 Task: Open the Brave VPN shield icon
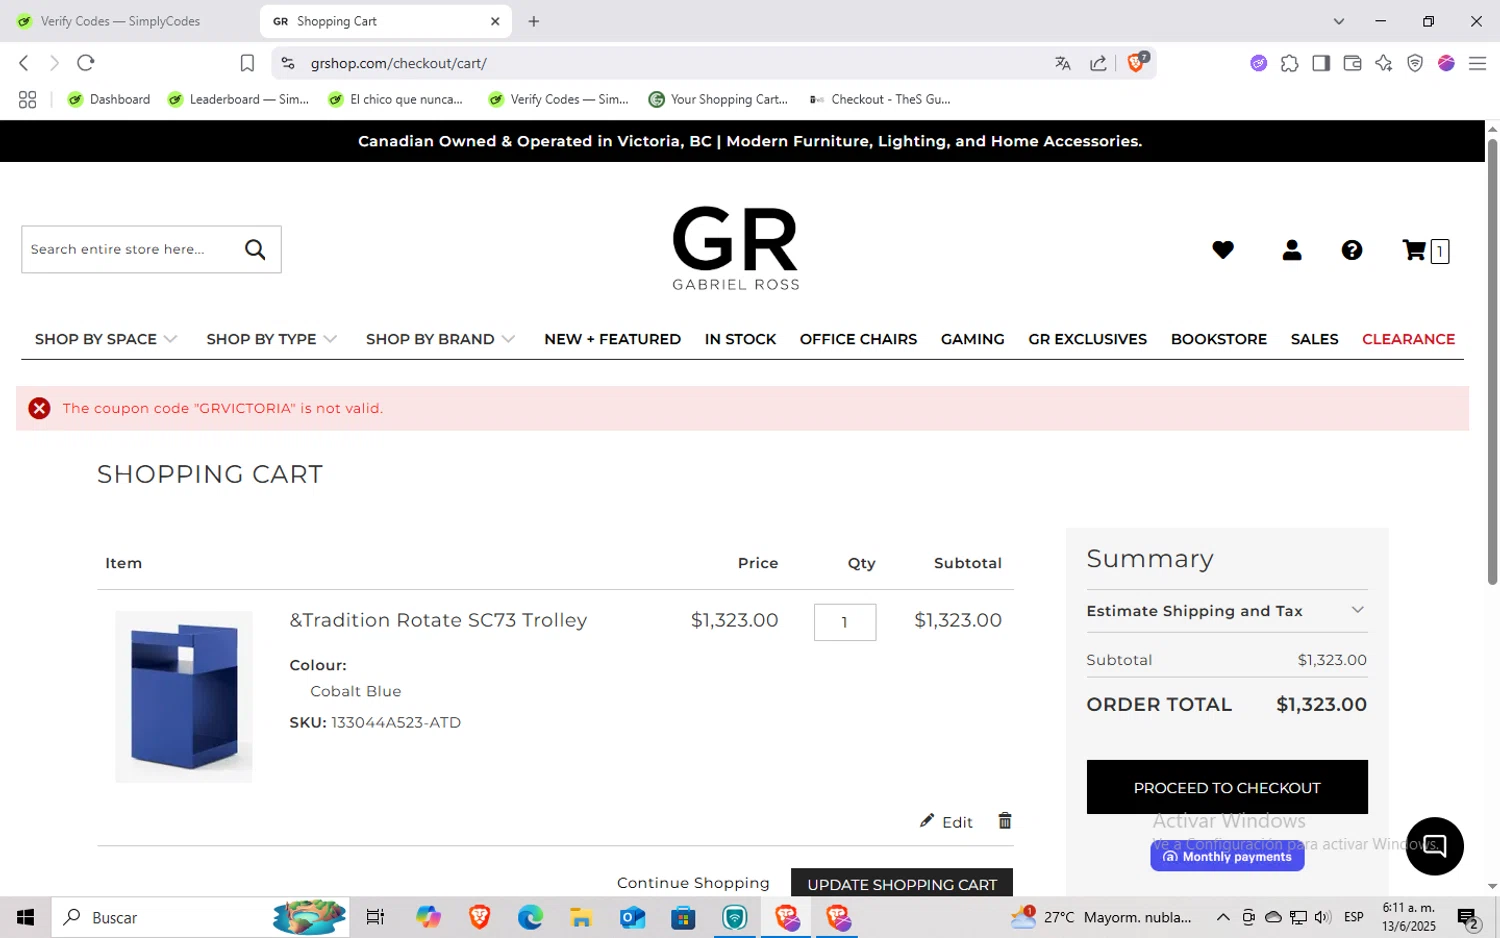click(1415, 63)
